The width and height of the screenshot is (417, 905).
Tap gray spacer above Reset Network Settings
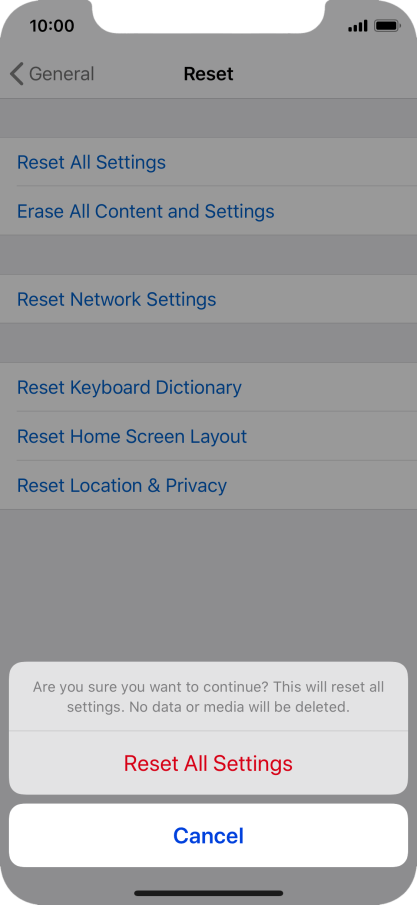(208, 255)
